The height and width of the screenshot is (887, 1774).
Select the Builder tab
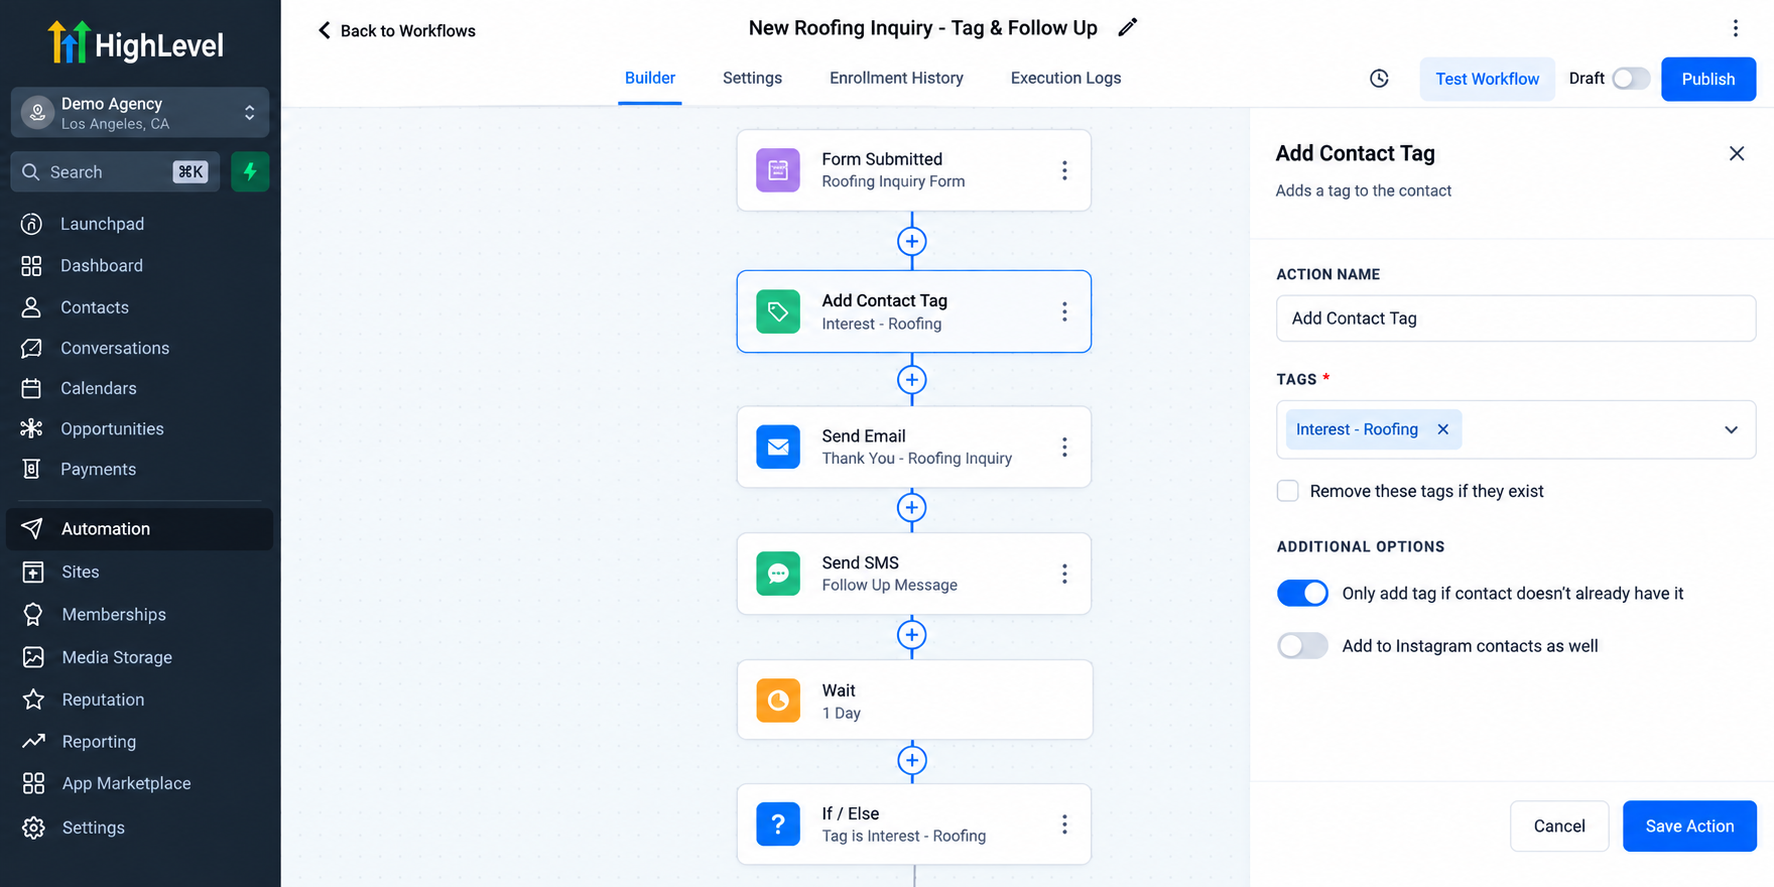650,78
